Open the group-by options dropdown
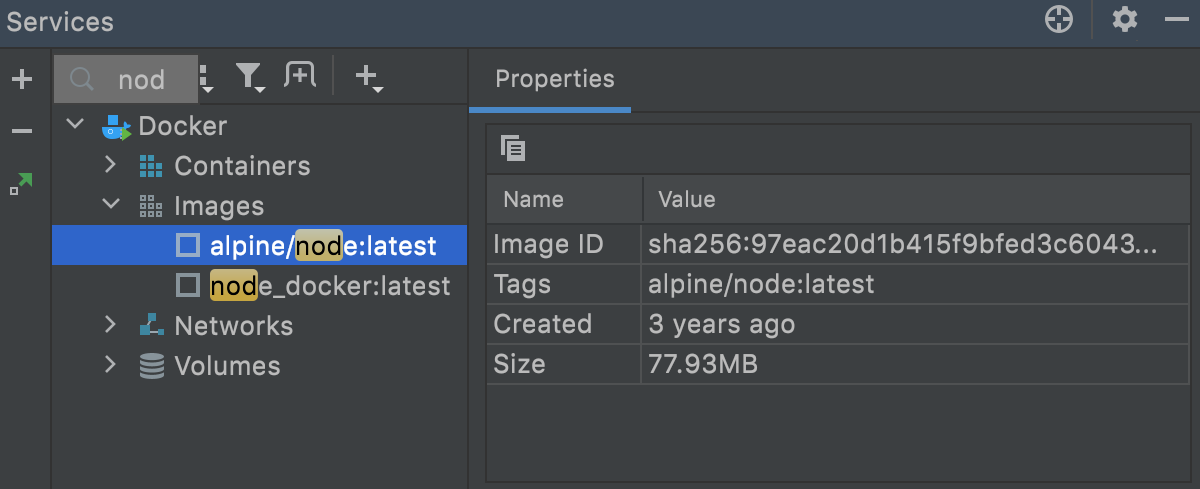This screenshot has height=489, width=1200. (207, 79)
